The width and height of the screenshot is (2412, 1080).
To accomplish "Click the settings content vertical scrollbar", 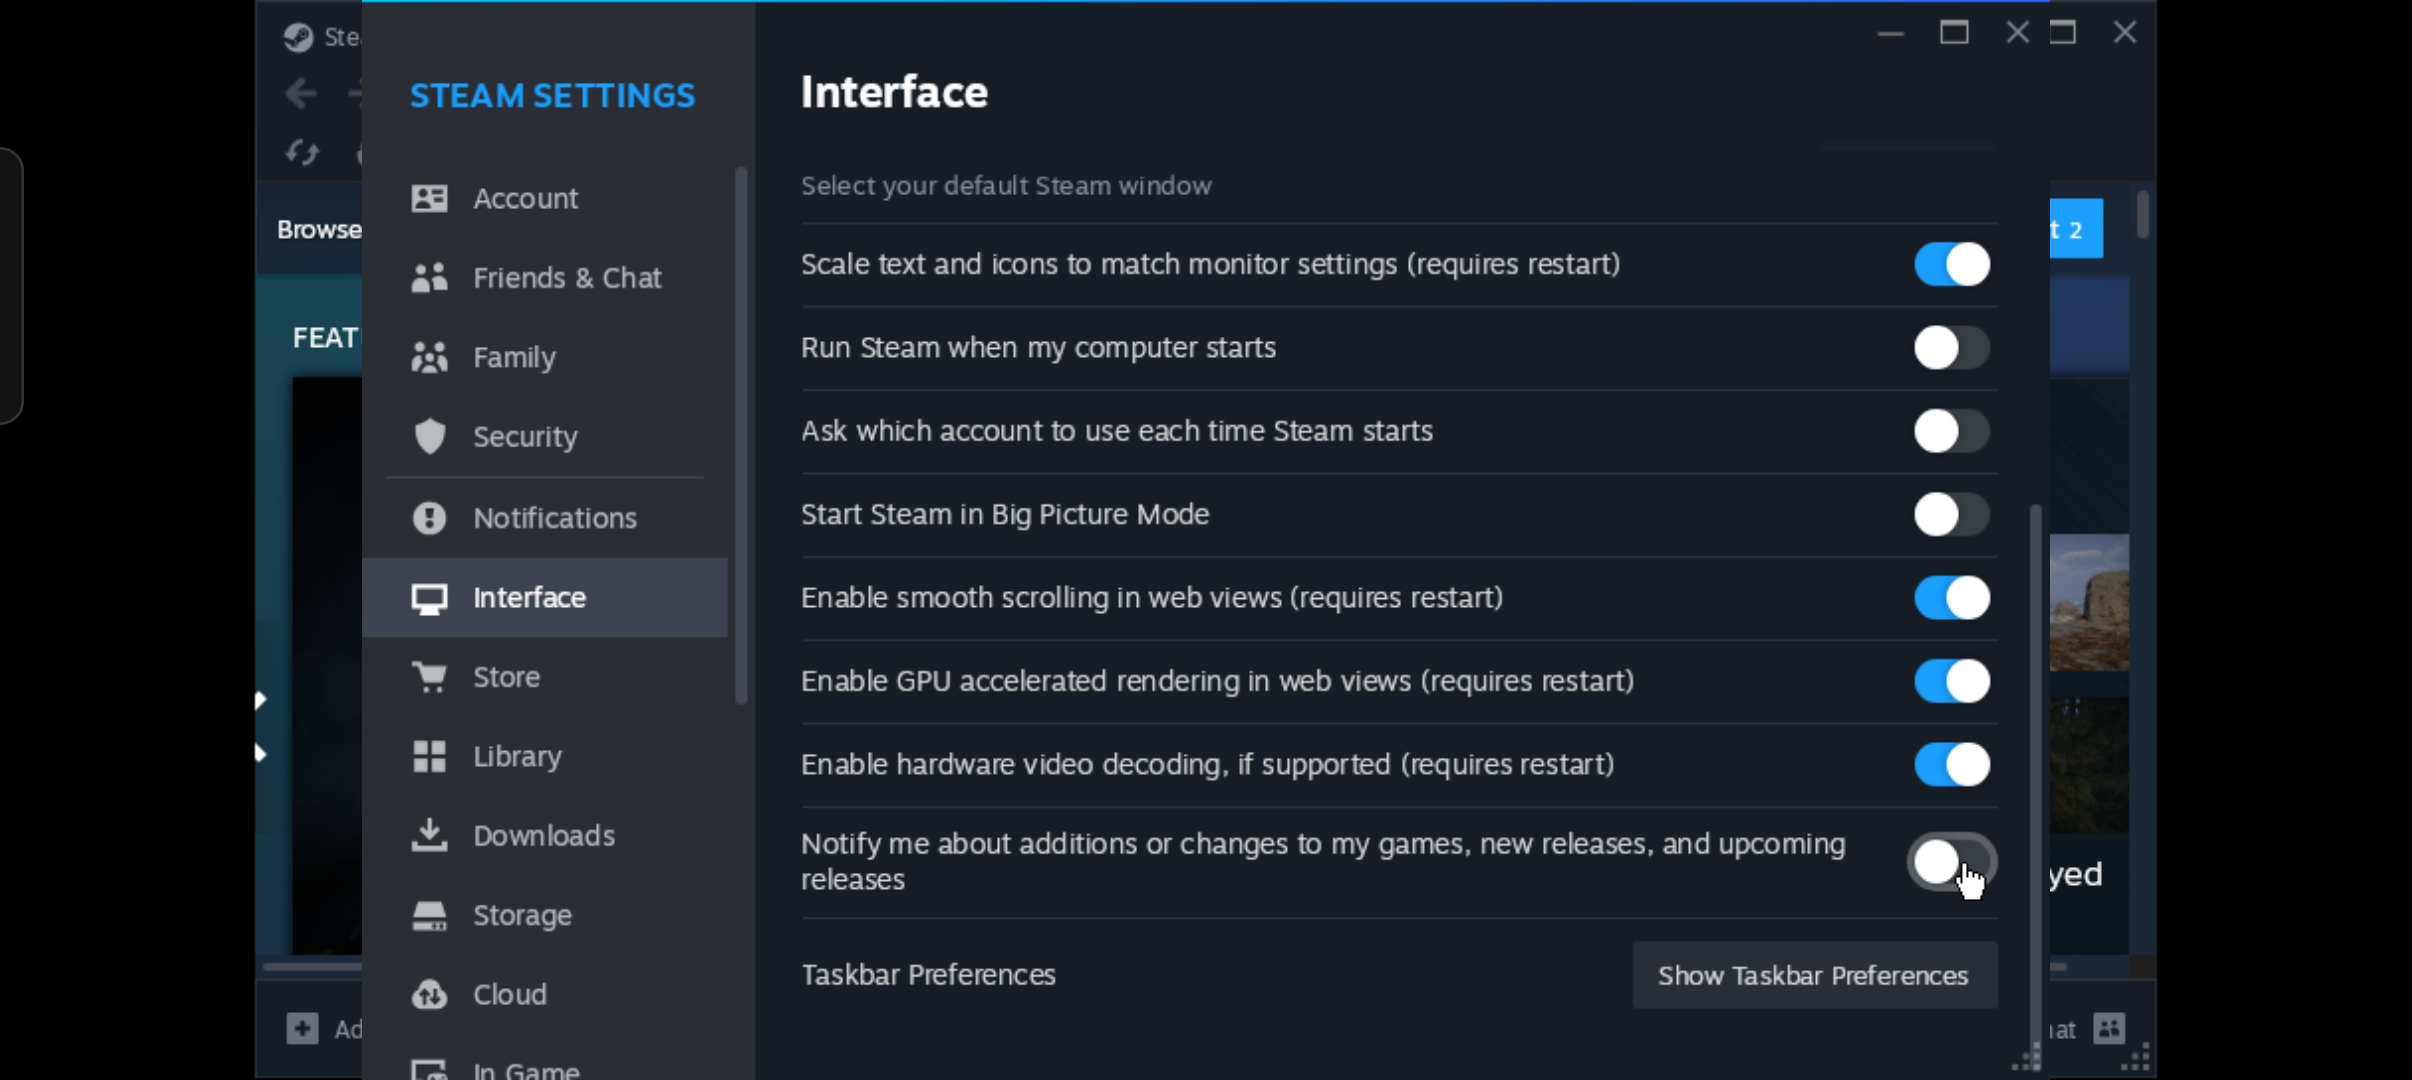I will tap(2035, 760).
